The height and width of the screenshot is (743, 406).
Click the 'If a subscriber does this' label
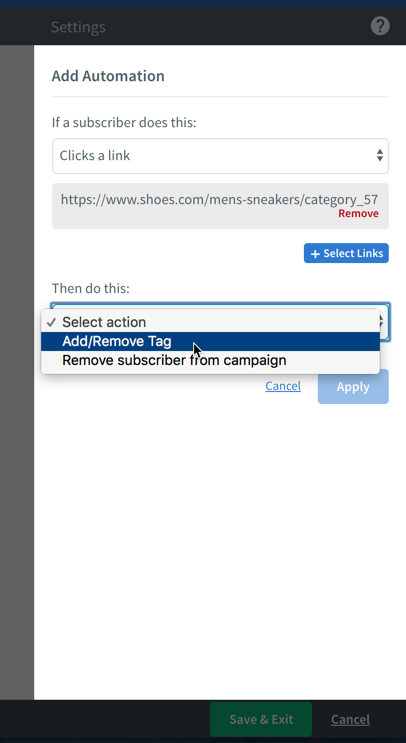point(124,123)
